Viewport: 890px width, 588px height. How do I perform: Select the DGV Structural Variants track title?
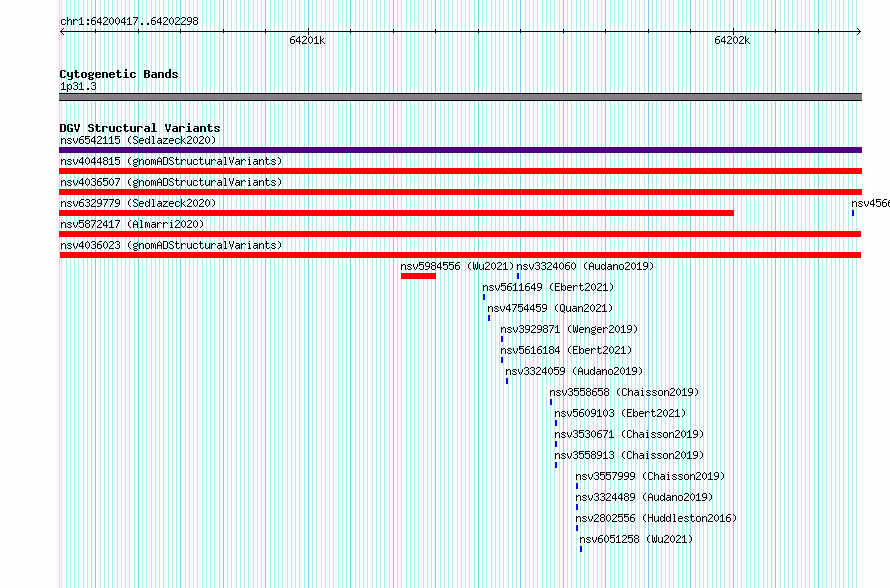(x=140, y=128)
